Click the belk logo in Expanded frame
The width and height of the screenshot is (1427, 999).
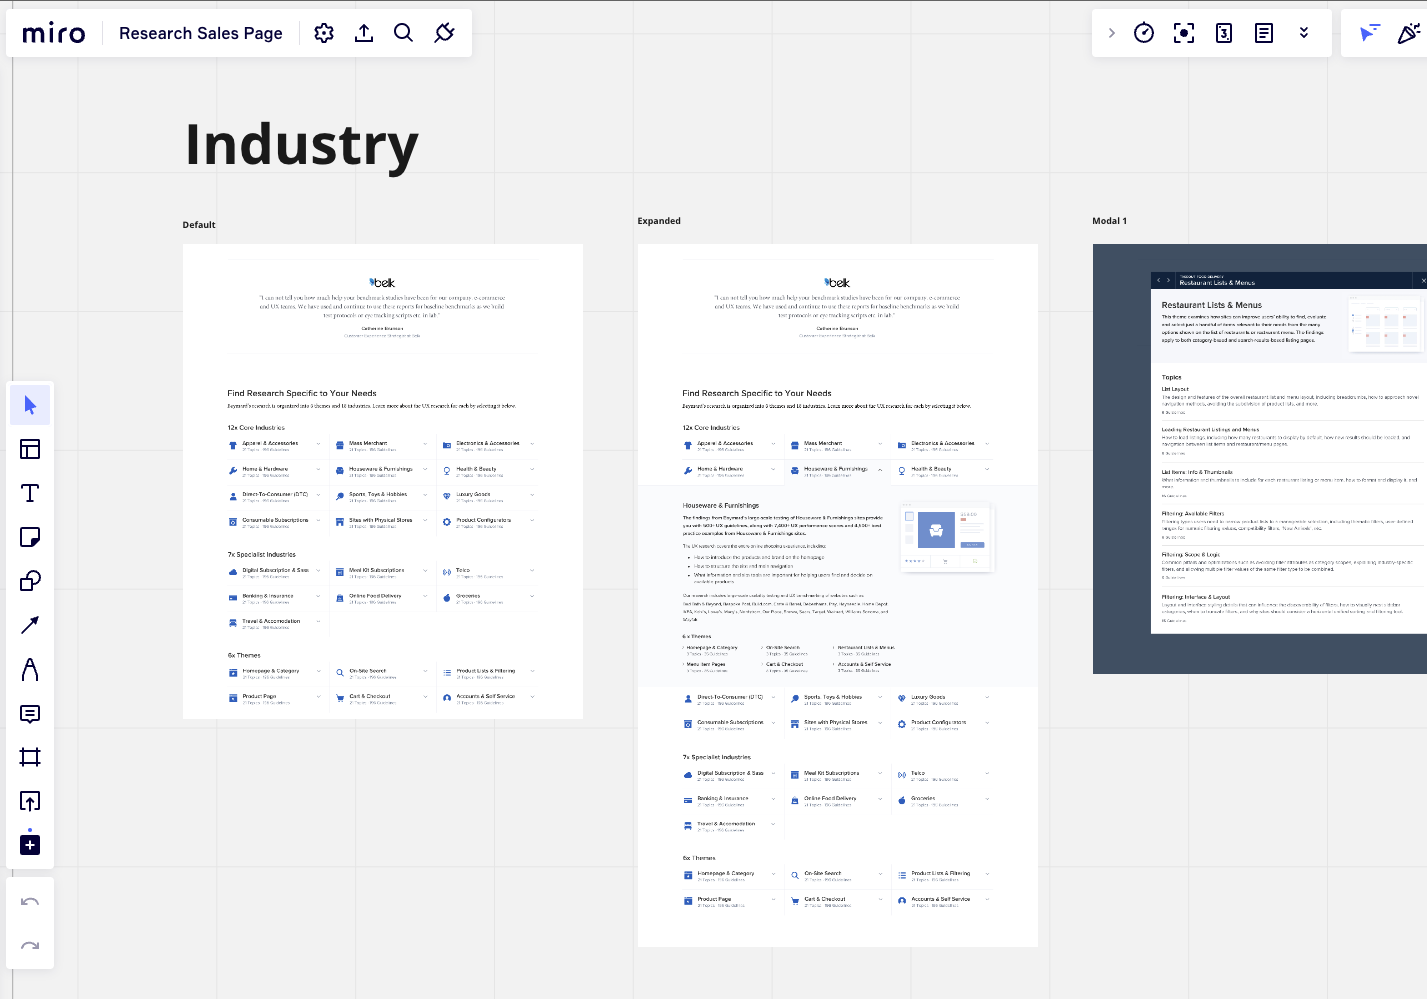(x=837, y=283)
